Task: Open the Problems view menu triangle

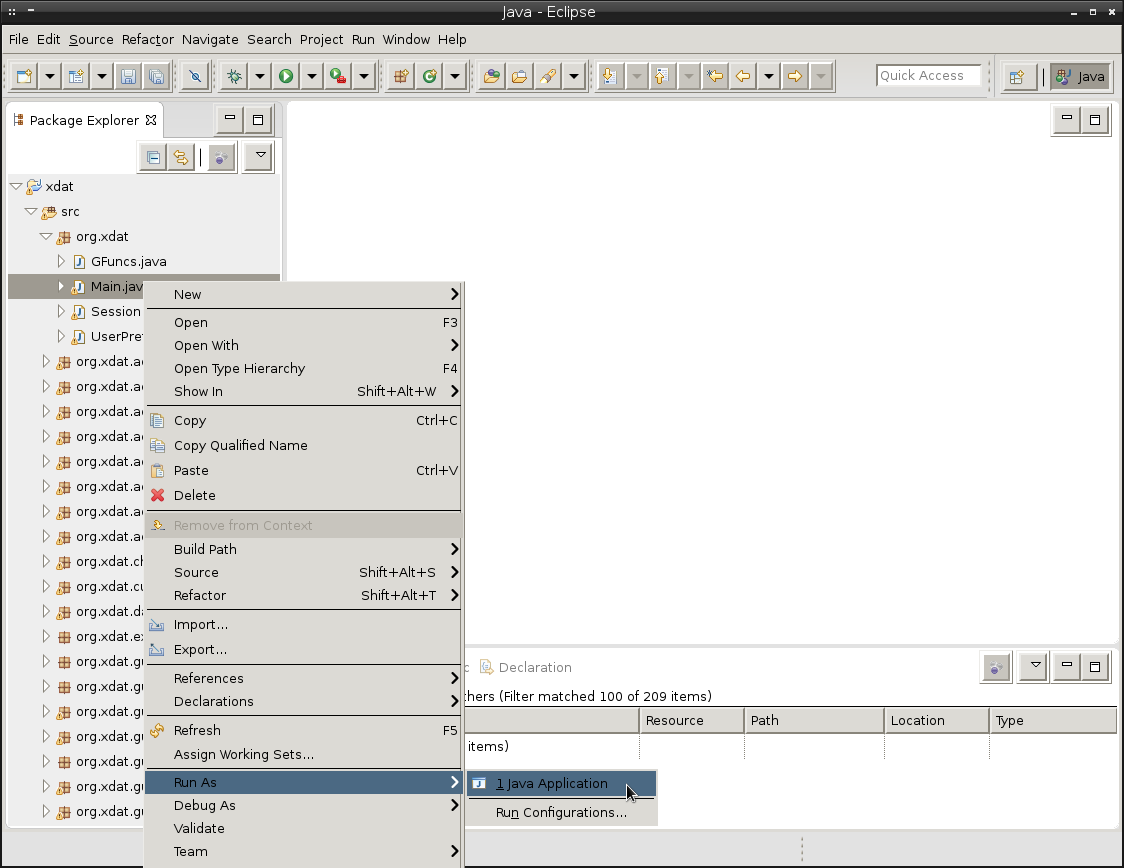Action: (1035, 667)
